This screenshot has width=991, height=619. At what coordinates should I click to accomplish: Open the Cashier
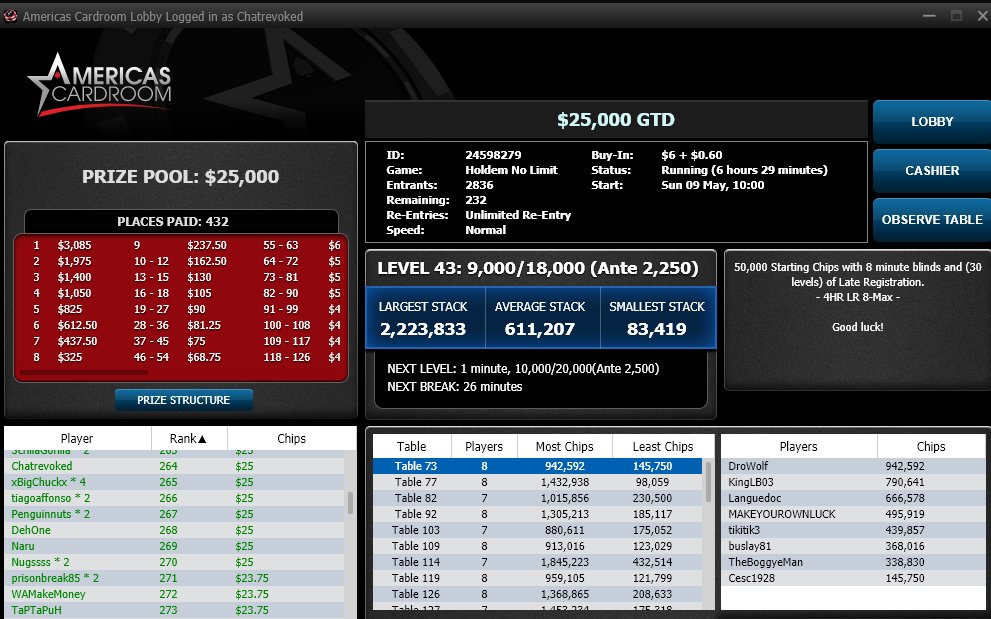click(x=932, y=171)
